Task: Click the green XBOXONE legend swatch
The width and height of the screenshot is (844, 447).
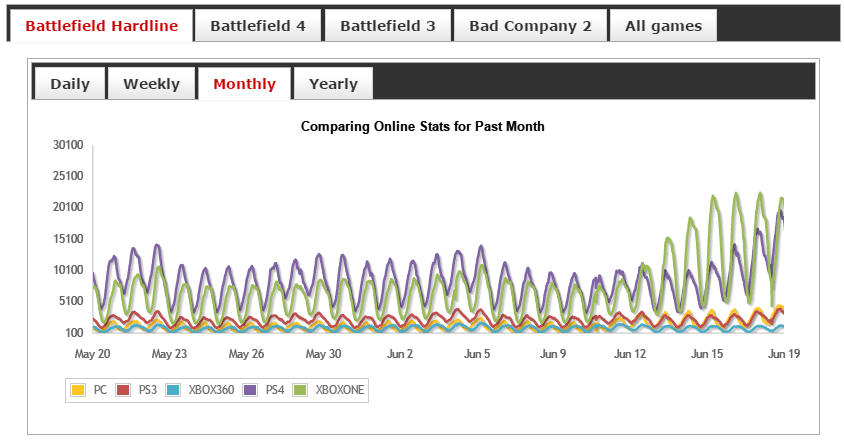Action: (x=299, y=390)
